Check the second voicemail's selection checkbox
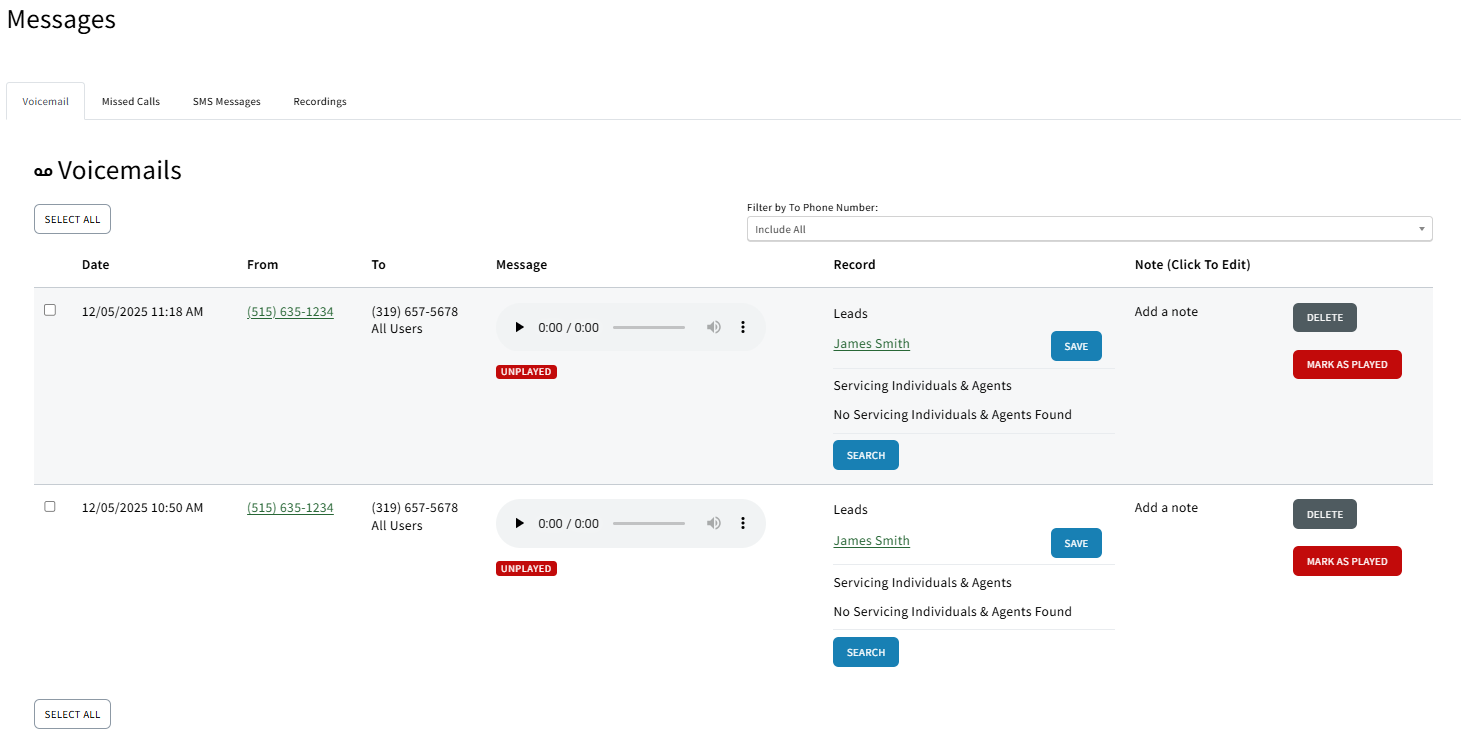Screen dimensions: 1469x740 click(50, 506)
